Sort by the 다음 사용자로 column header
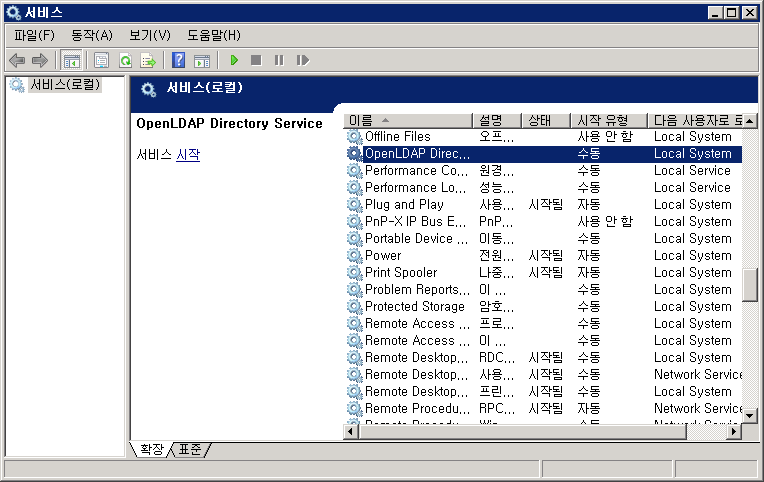This screenshot has width=764, height=482. click(x=695, y=120)
